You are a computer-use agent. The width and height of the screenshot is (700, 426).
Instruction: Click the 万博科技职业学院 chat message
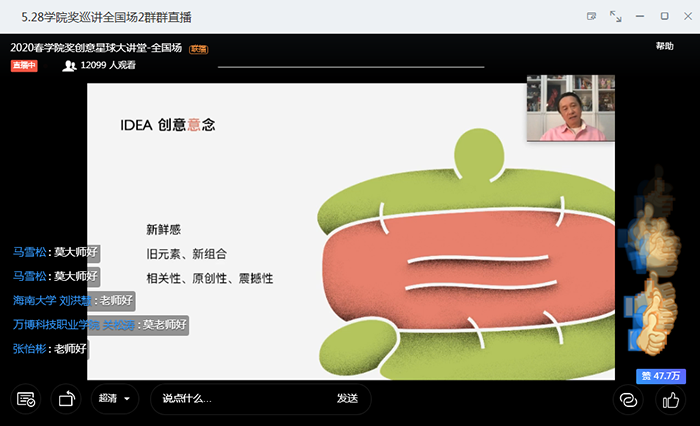(100, 325)
